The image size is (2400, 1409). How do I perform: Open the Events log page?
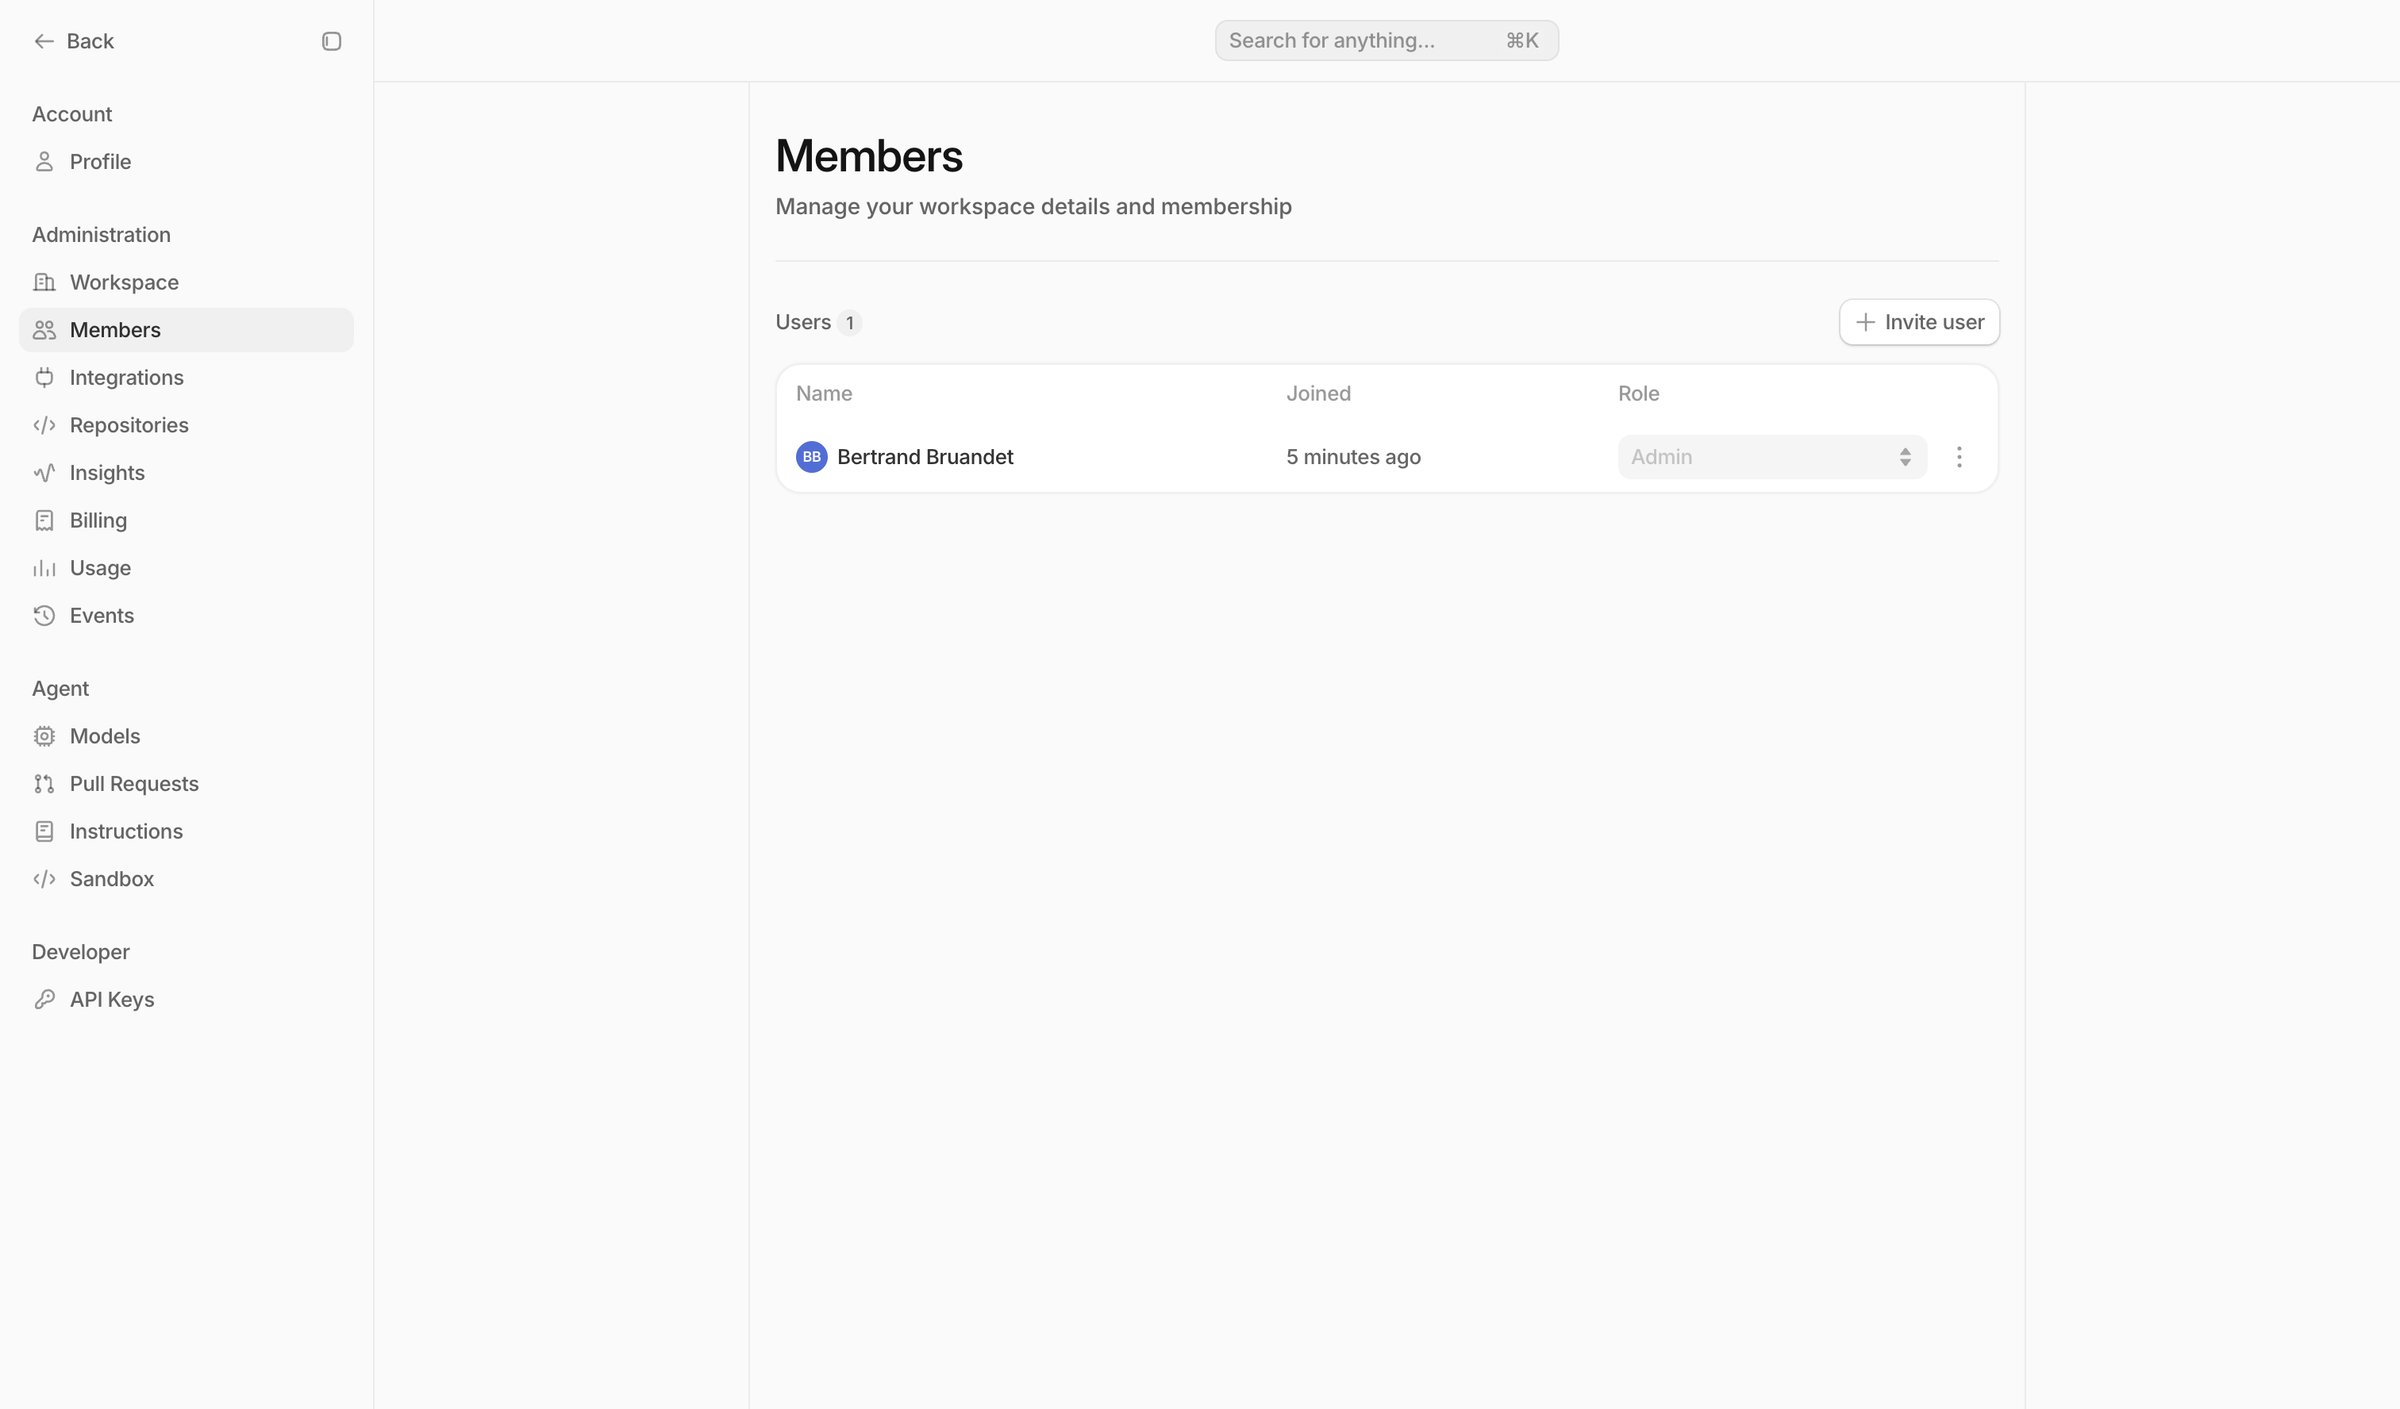[186, 616]
